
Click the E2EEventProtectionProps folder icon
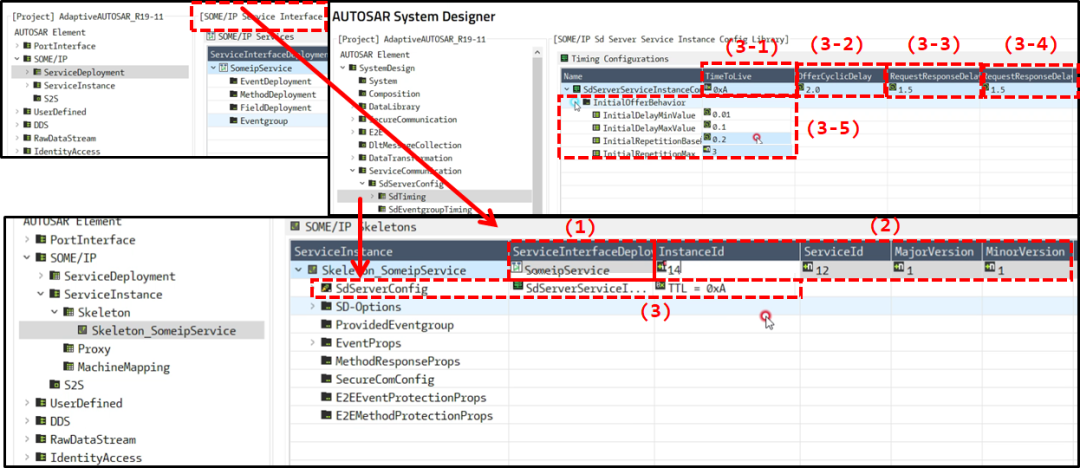click(326, 398)
